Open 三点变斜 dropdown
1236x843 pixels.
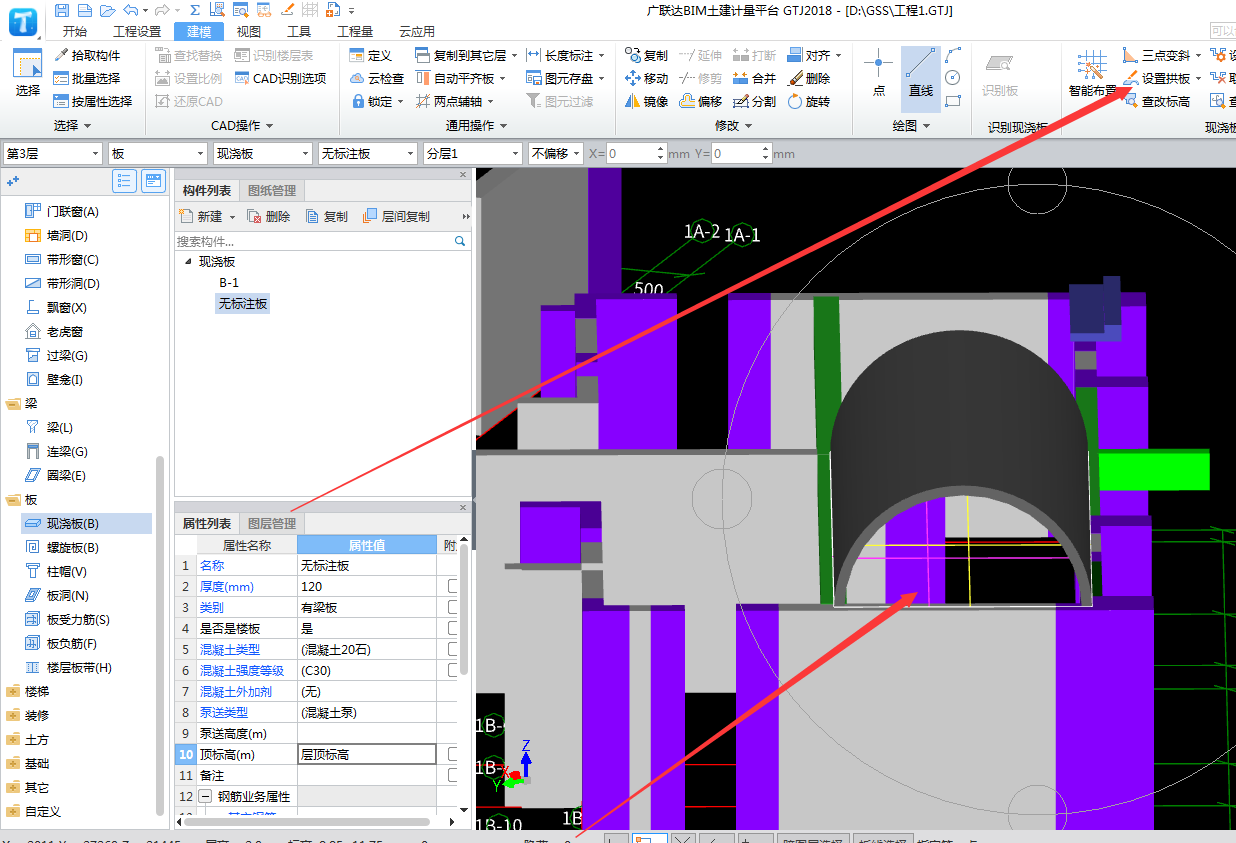[x=1198, y=56]
